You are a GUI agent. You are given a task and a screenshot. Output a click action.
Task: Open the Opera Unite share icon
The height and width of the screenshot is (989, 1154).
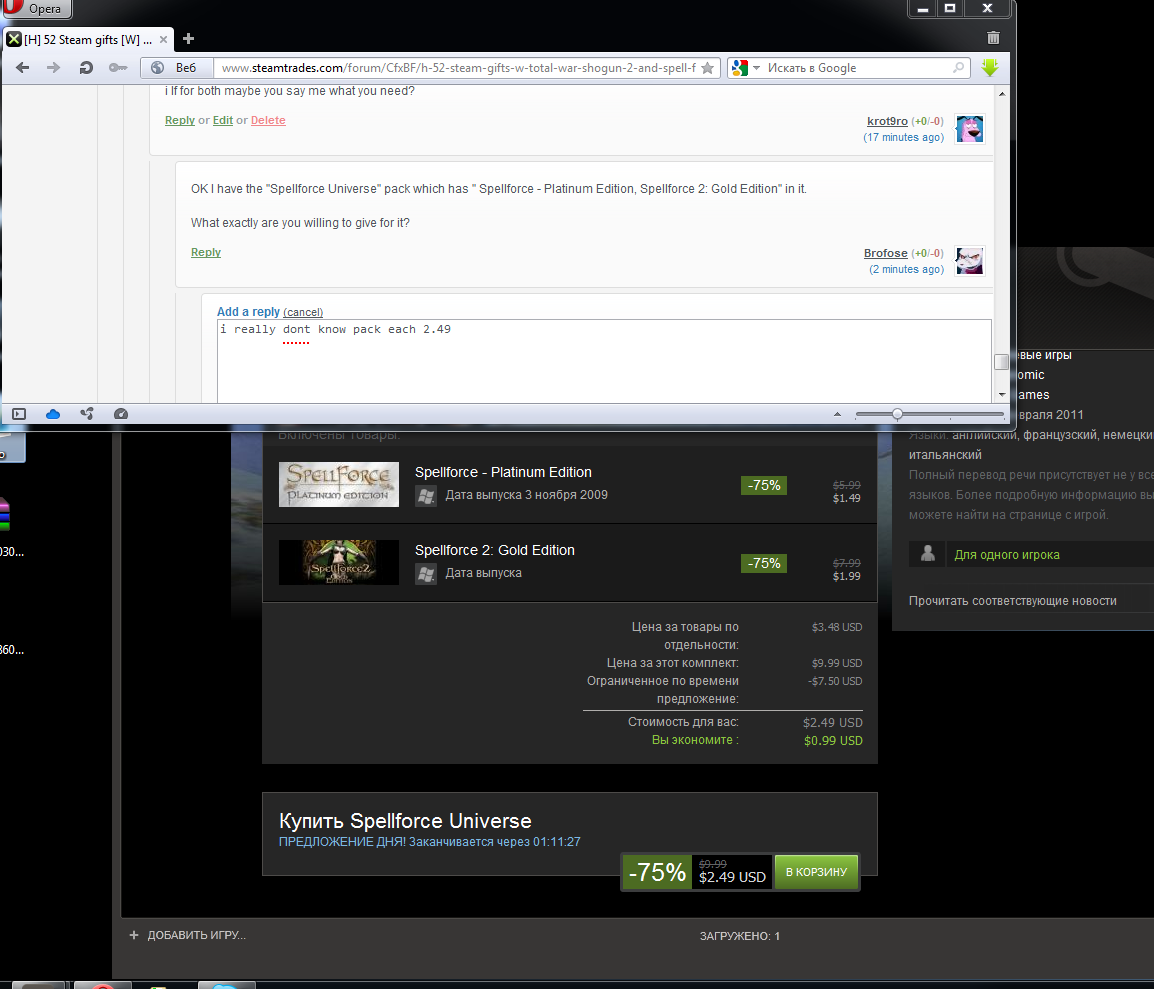coord(87,414)
